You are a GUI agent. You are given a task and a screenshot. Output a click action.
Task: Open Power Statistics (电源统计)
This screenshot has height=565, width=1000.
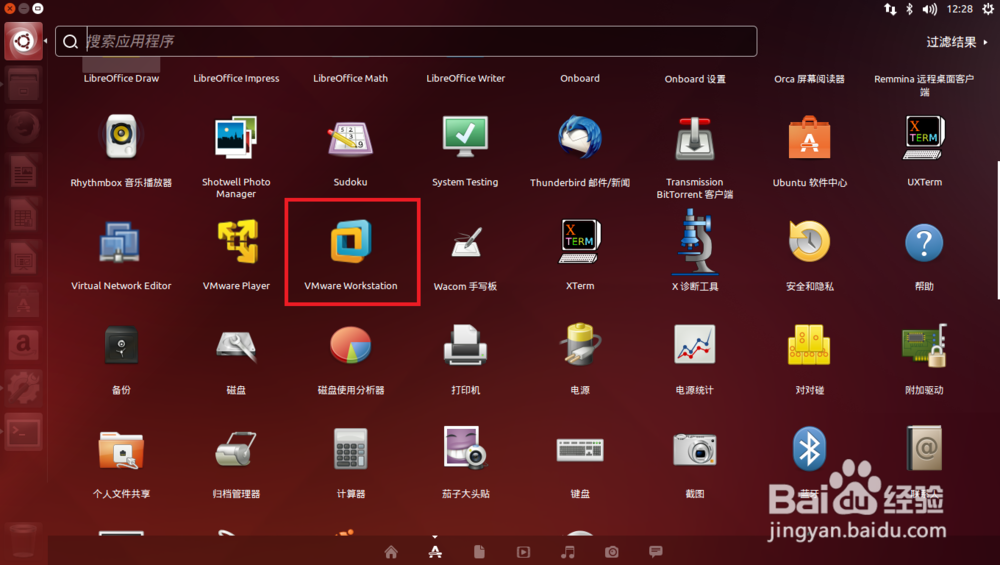click(x=695, y=345)
